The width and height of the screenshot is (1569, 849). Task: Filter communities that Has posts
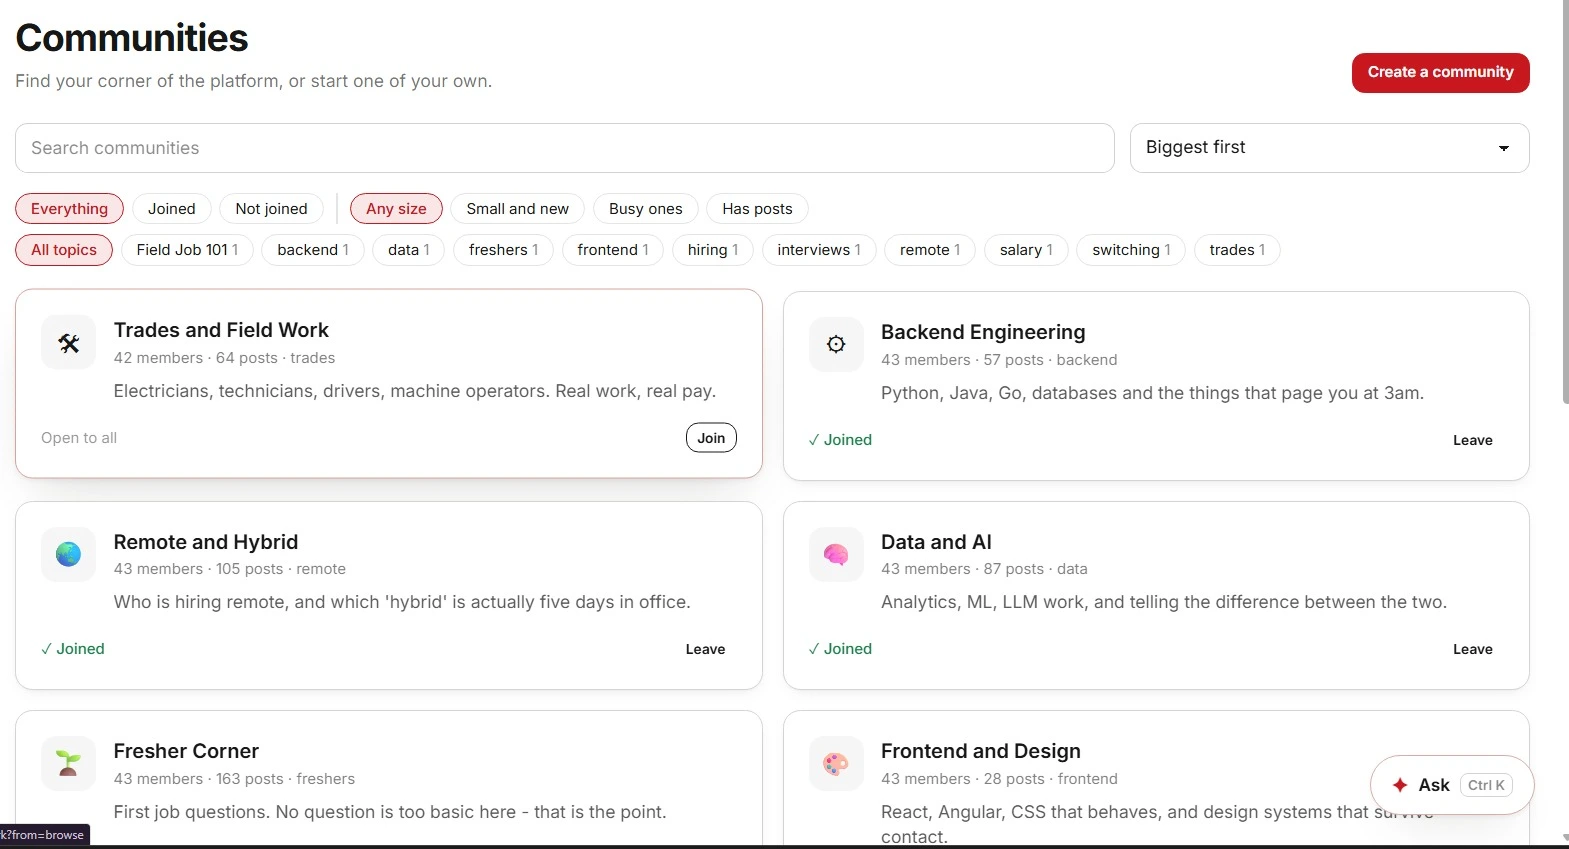(x=757, y=209)
